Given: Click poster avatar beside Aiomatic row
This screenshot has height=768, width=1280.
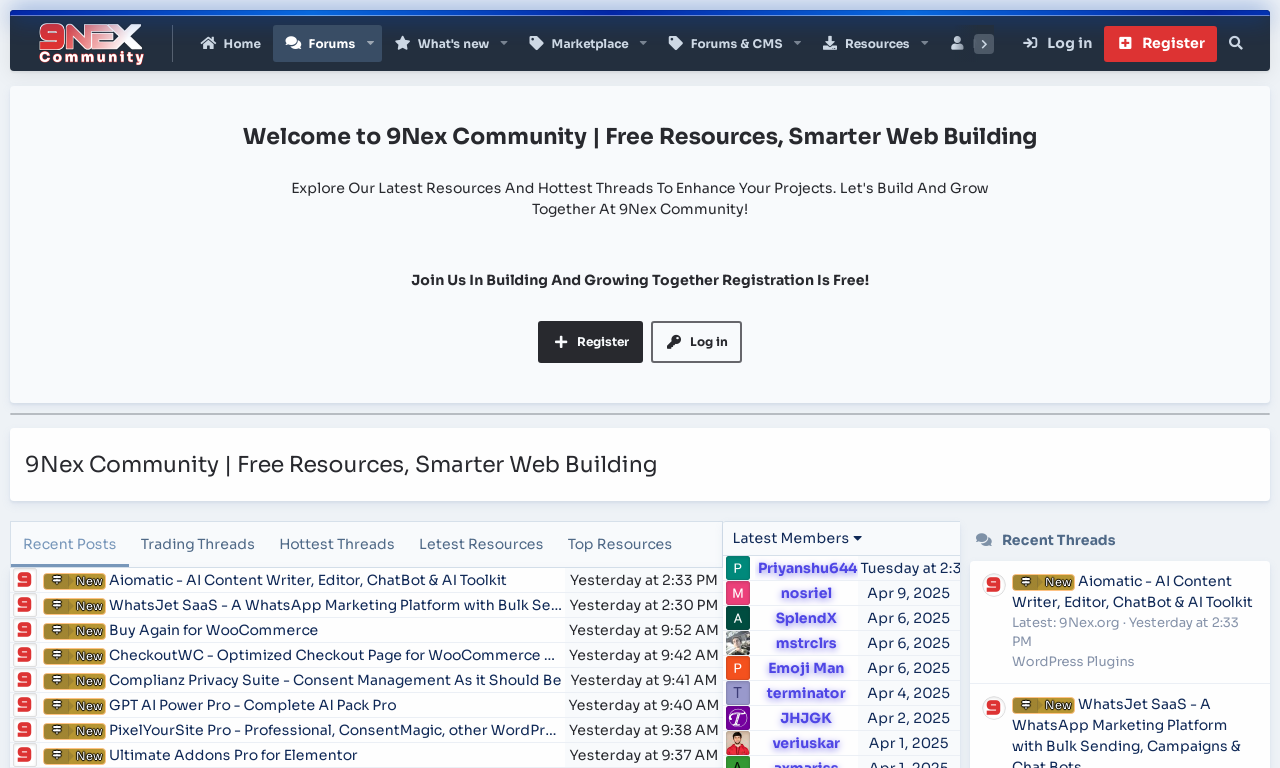Looking at the screenshot, I should pos(25,580).
